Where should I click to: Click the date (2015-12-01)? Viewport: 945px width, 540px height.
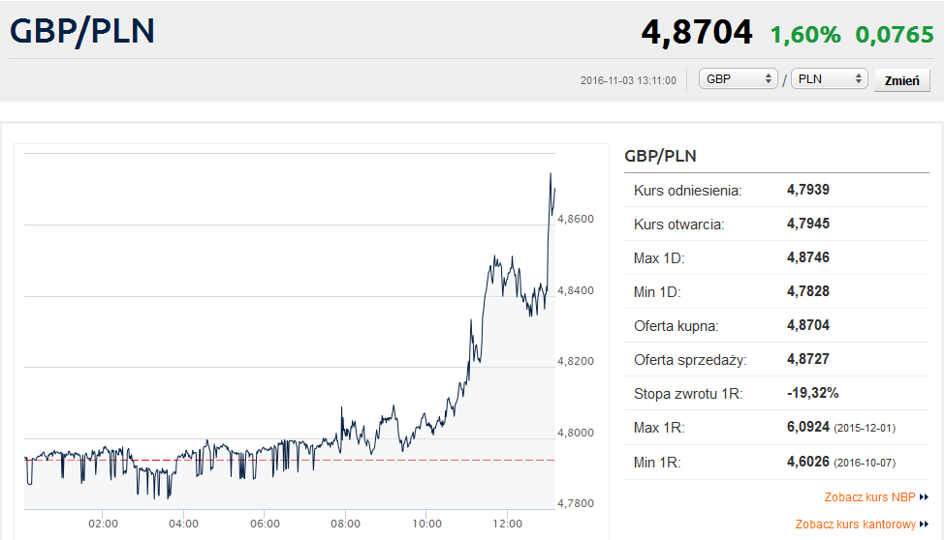(x=864, y=429)
